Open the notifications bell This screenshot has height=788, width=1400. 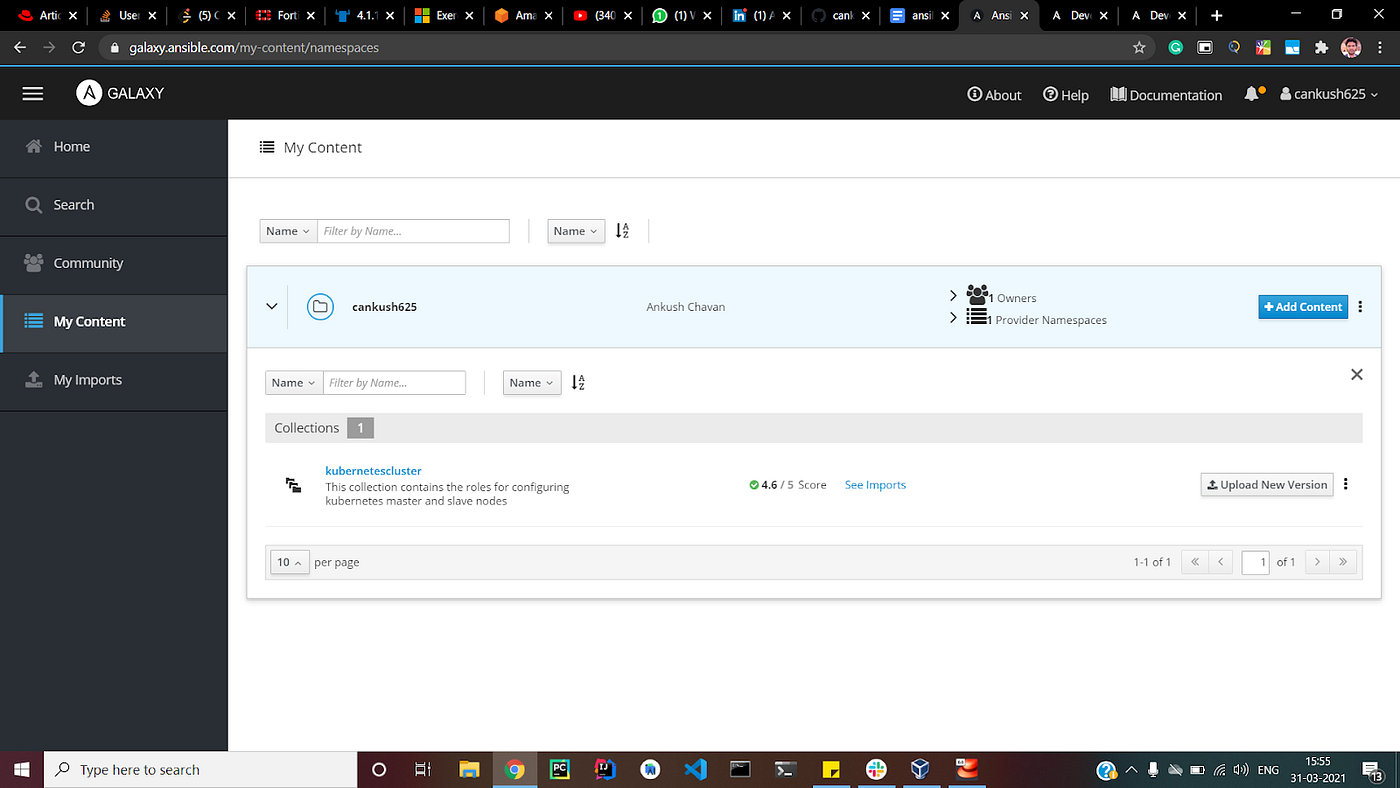[1253, 93]
